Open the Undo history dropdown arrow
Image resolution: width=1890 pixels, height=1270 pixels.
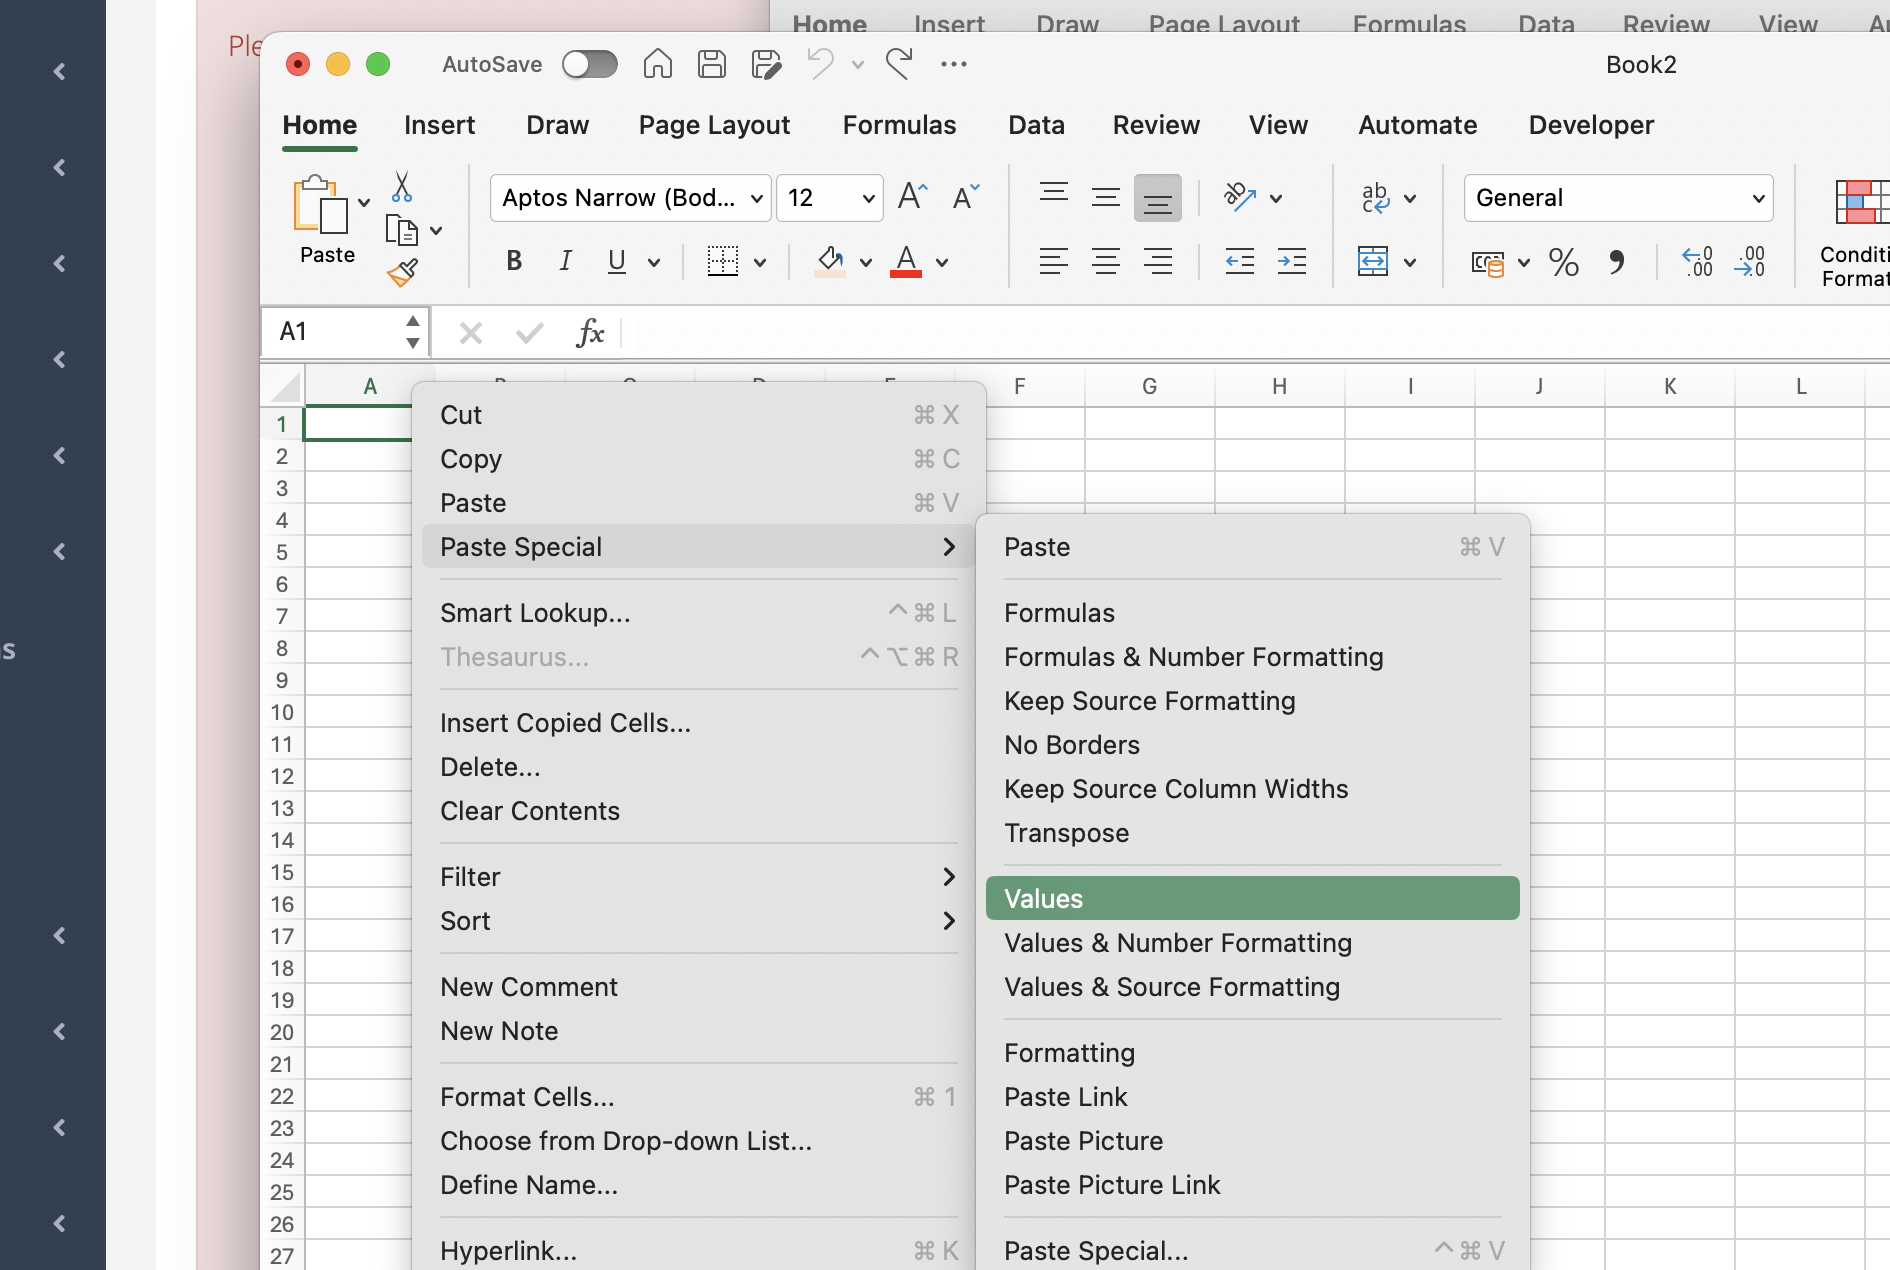coord(857,64)
